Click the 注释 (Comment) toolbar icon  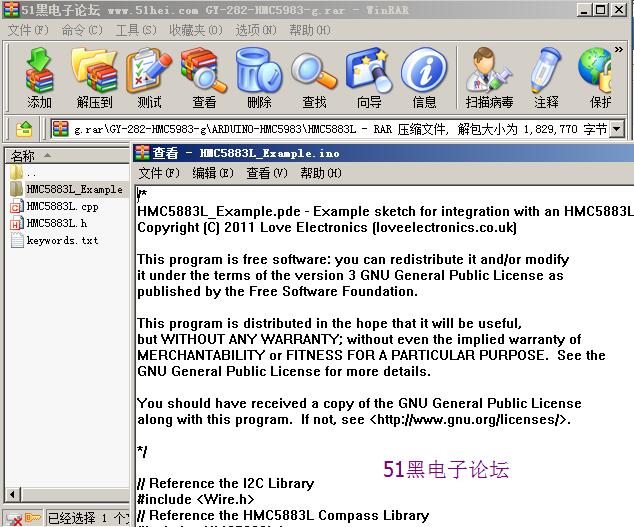tap(546, 77)
